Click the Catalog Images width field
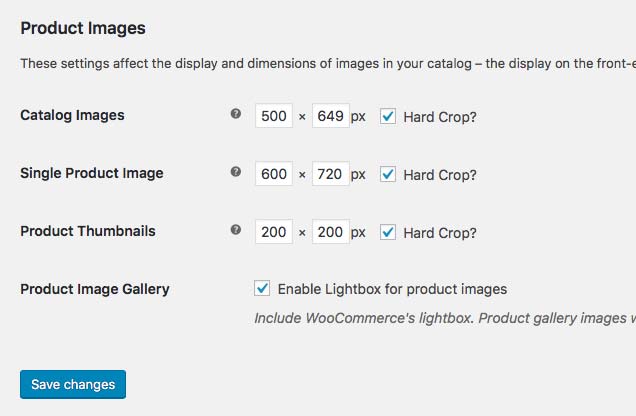 (x=273, y=116)
